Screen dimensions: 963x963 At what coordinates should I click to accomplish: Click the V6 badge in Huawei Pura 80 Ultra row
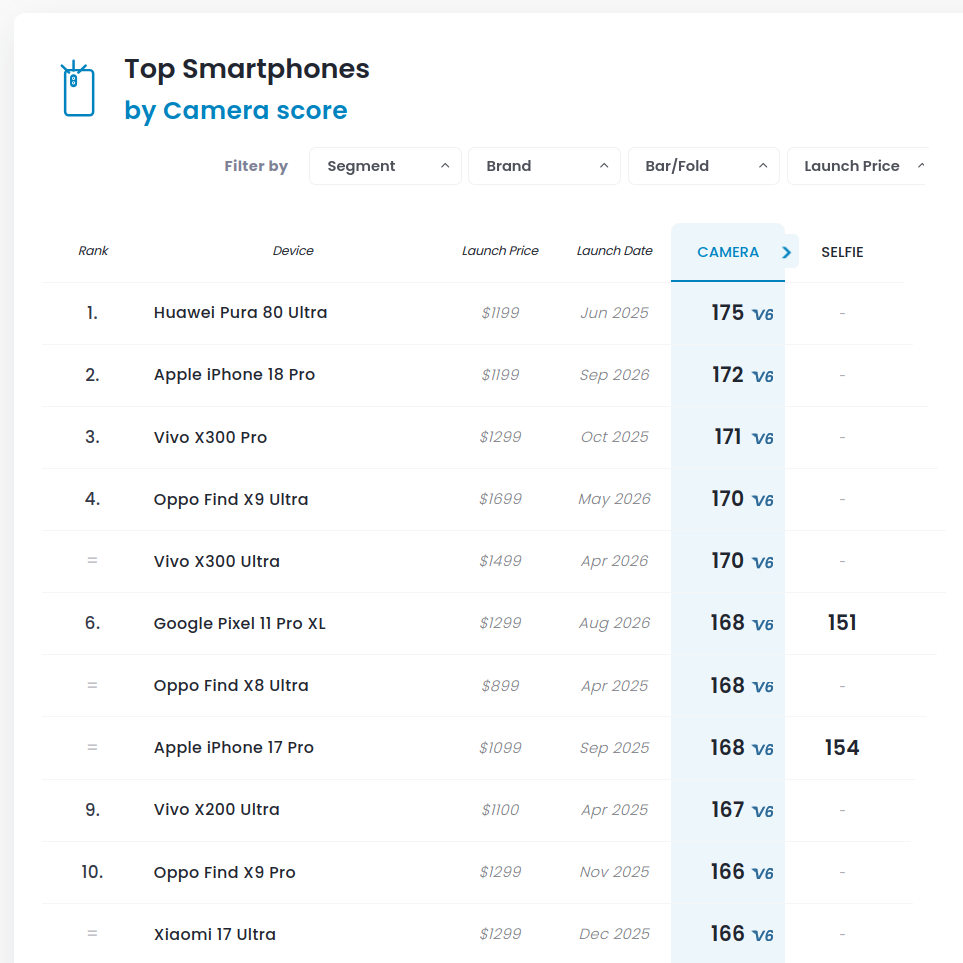click(763, 315)
